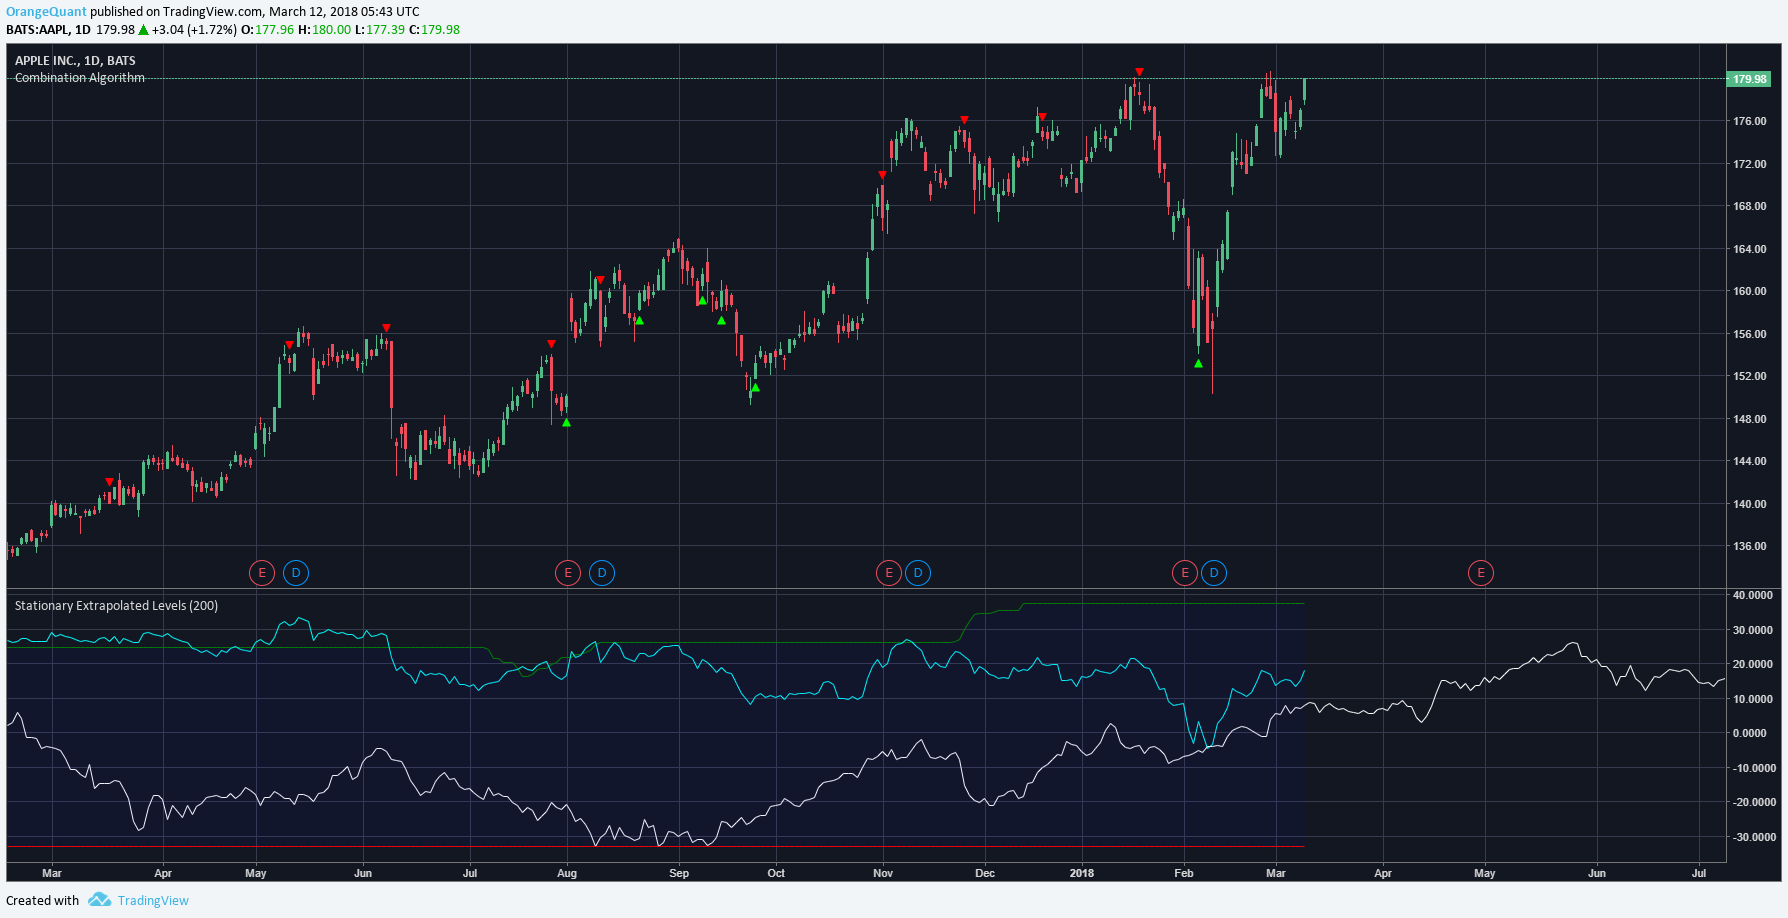Open the E earnings marker above Feb
1788x918 pixels.
coord(1185,573)
